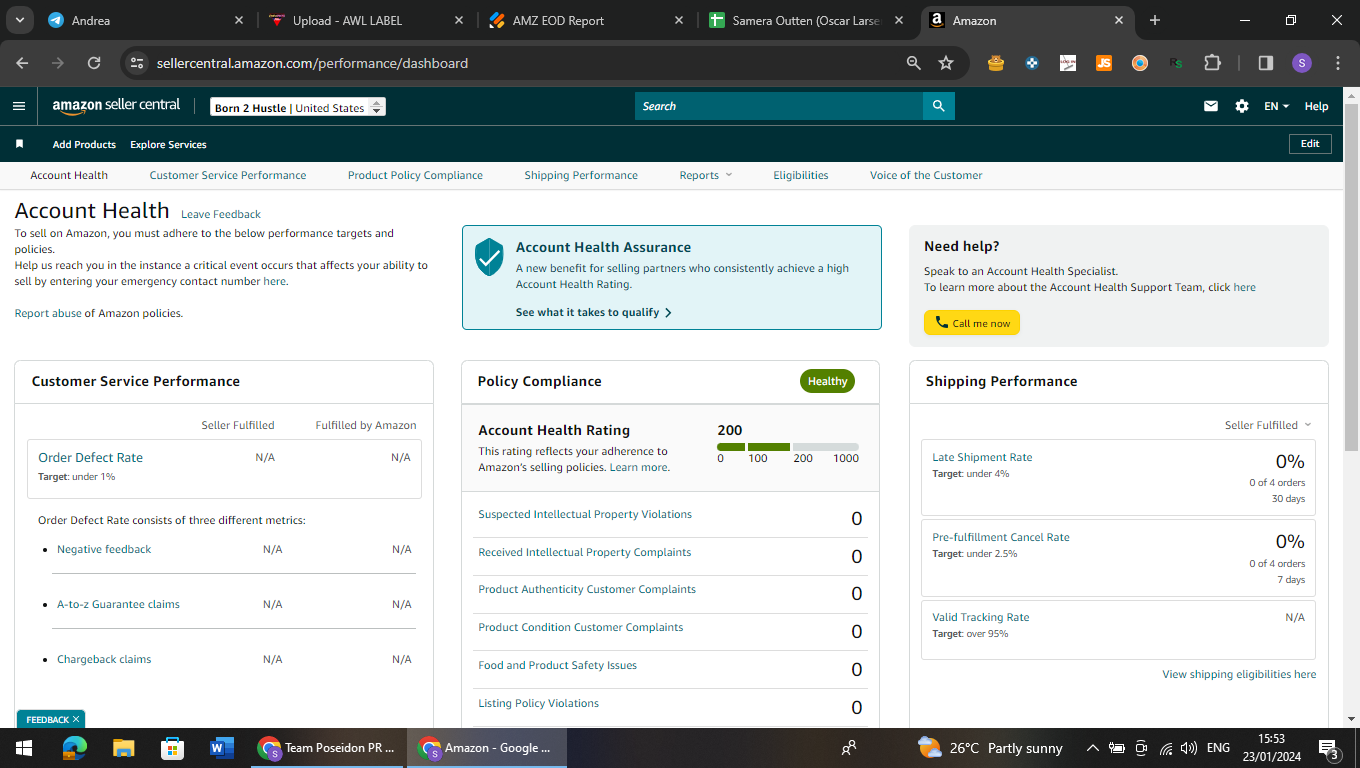Switch to the Customer Service Performance tab
The height and width of the screenshot is (768, 1360).
(x=228, y=175)
